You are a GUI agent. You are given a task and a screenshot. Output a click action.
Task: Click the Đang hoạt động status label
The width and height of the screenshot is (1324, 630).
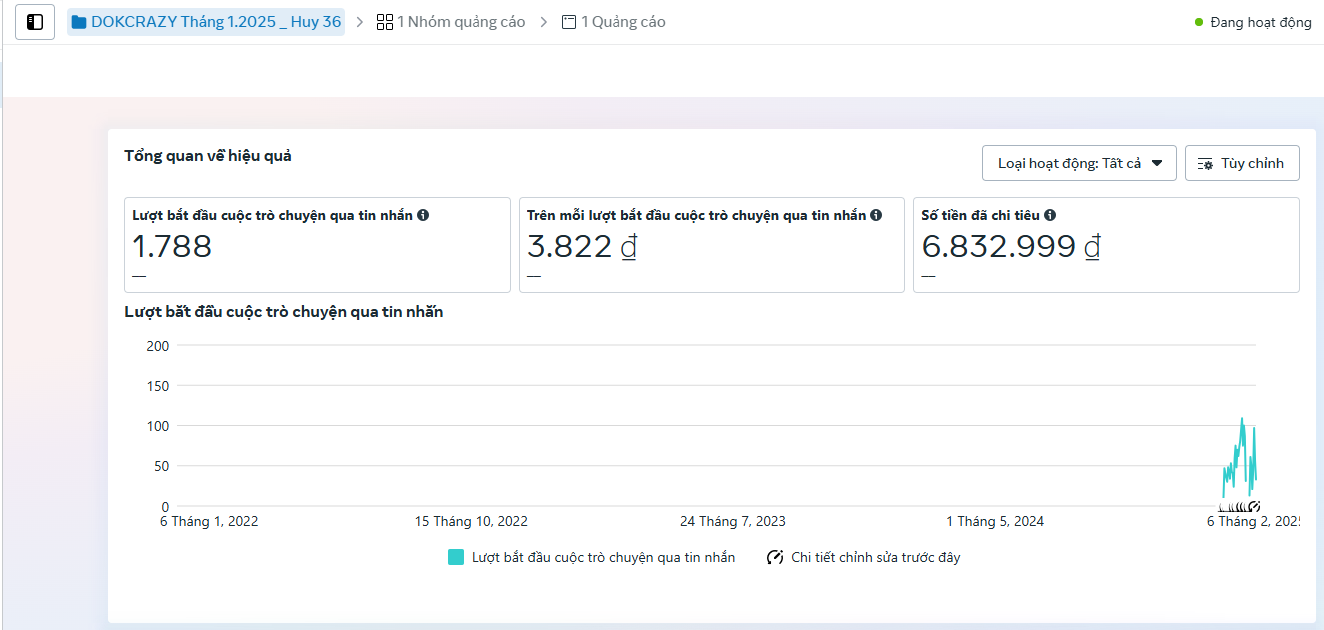[1261, 22]
